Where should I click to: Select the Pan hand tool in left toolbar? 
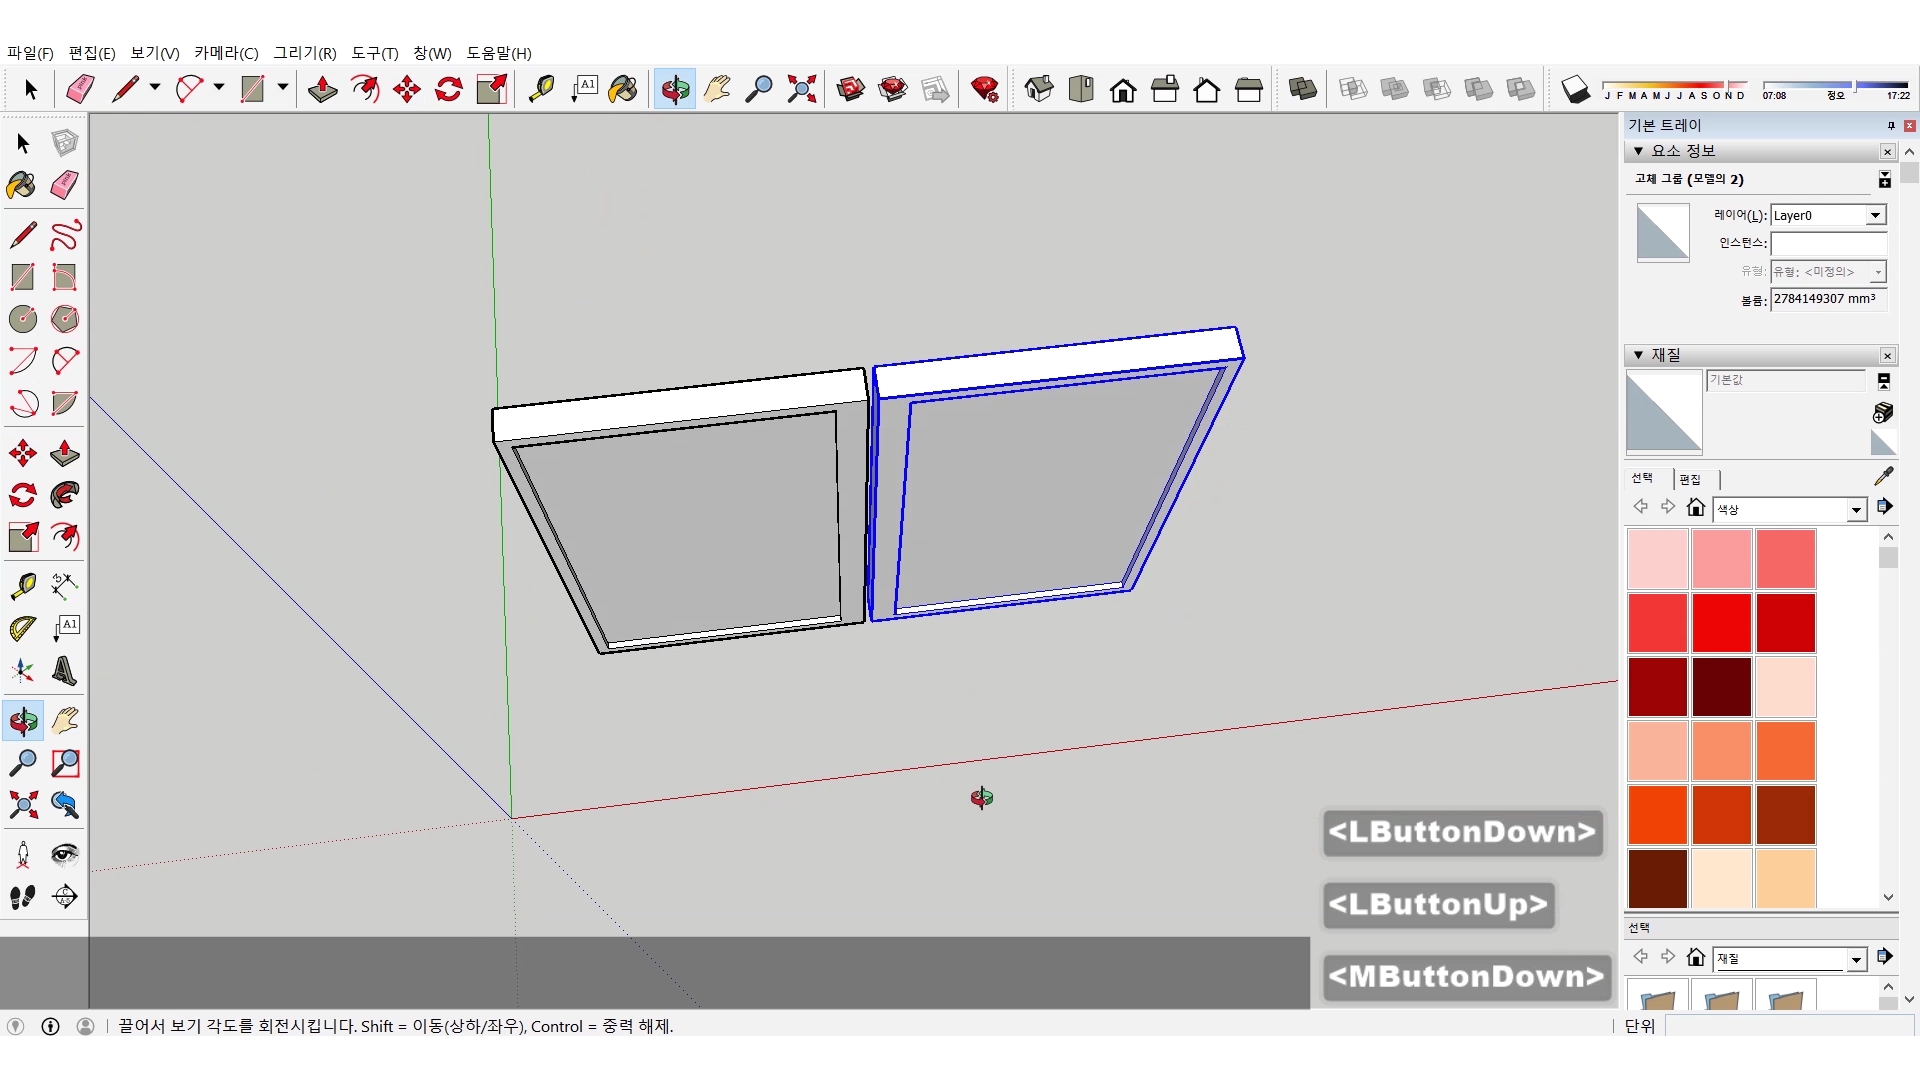coord(65,721)
